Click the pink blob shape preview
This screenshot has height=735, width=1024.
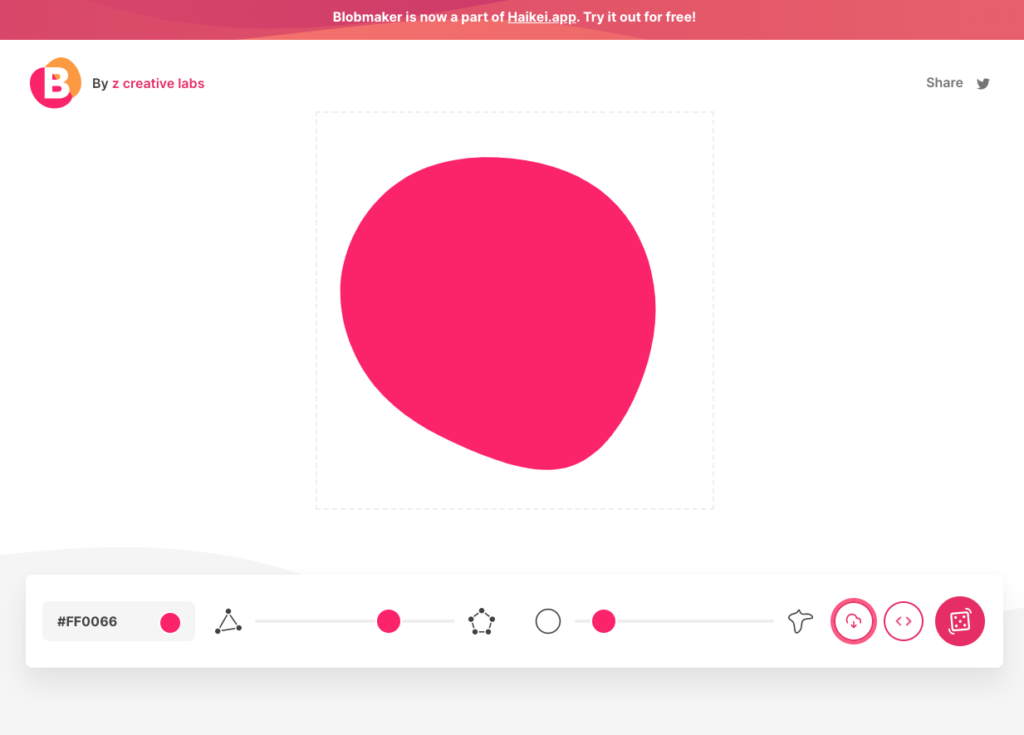[x=500, y=310]
